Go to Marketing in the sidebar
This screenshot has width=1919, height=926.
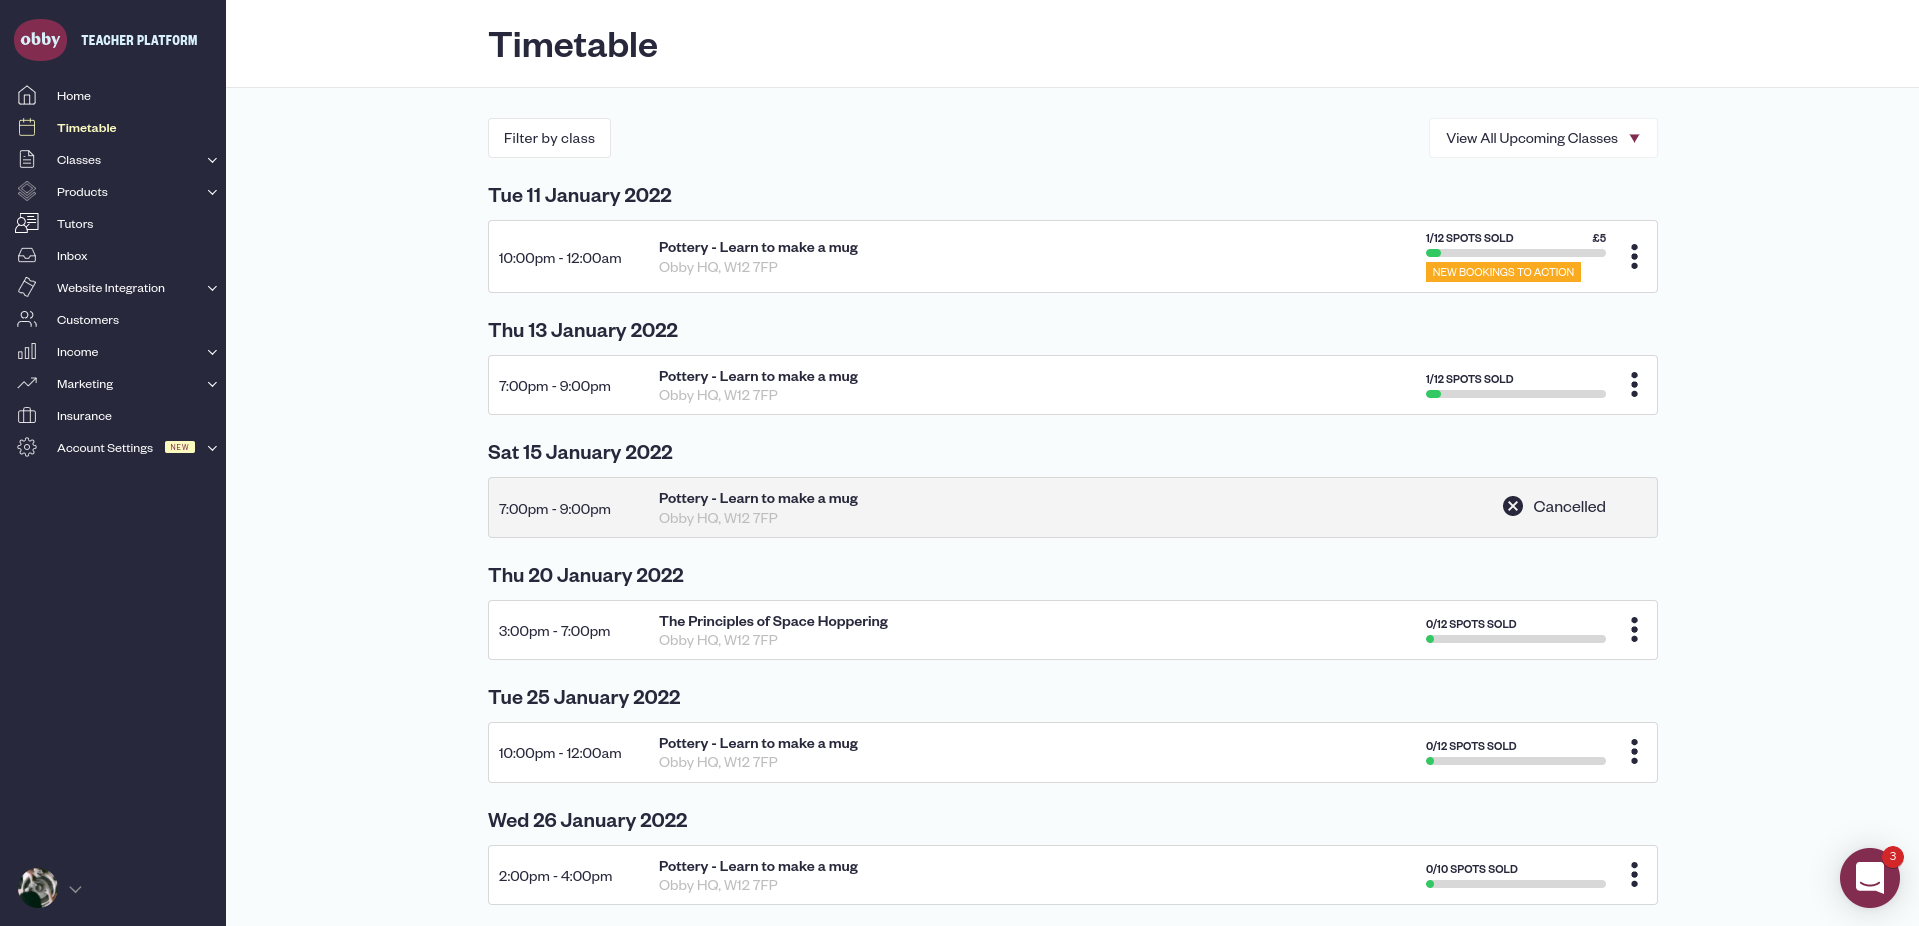(85, 384)
